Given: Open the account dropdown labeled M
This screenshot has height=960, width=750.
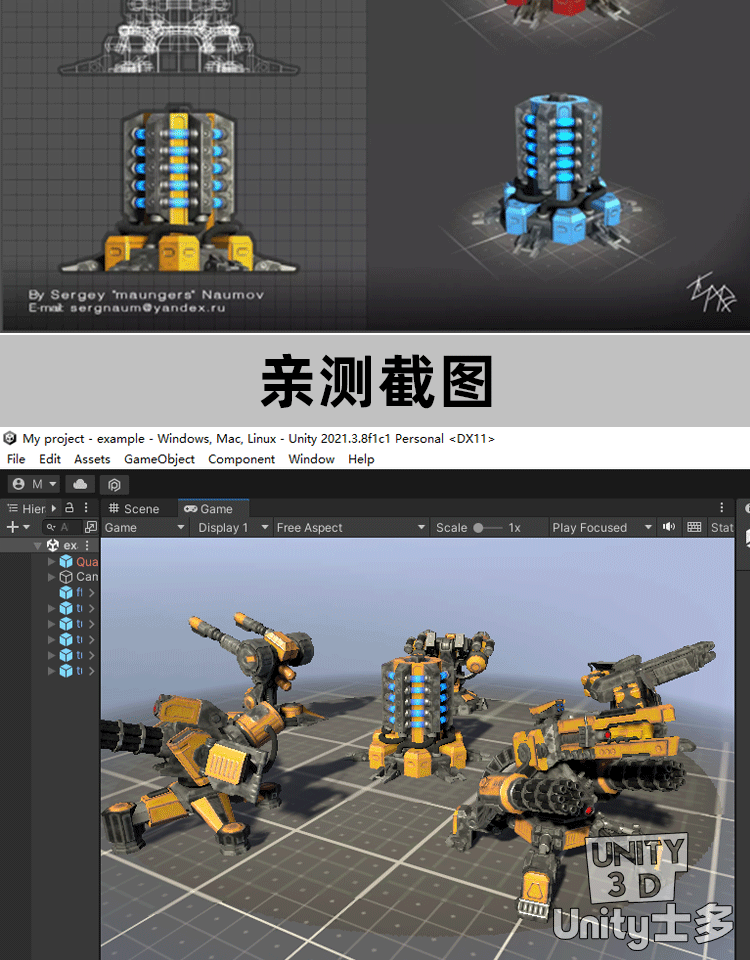Looking at the screenshot, I should click(34, 484).
